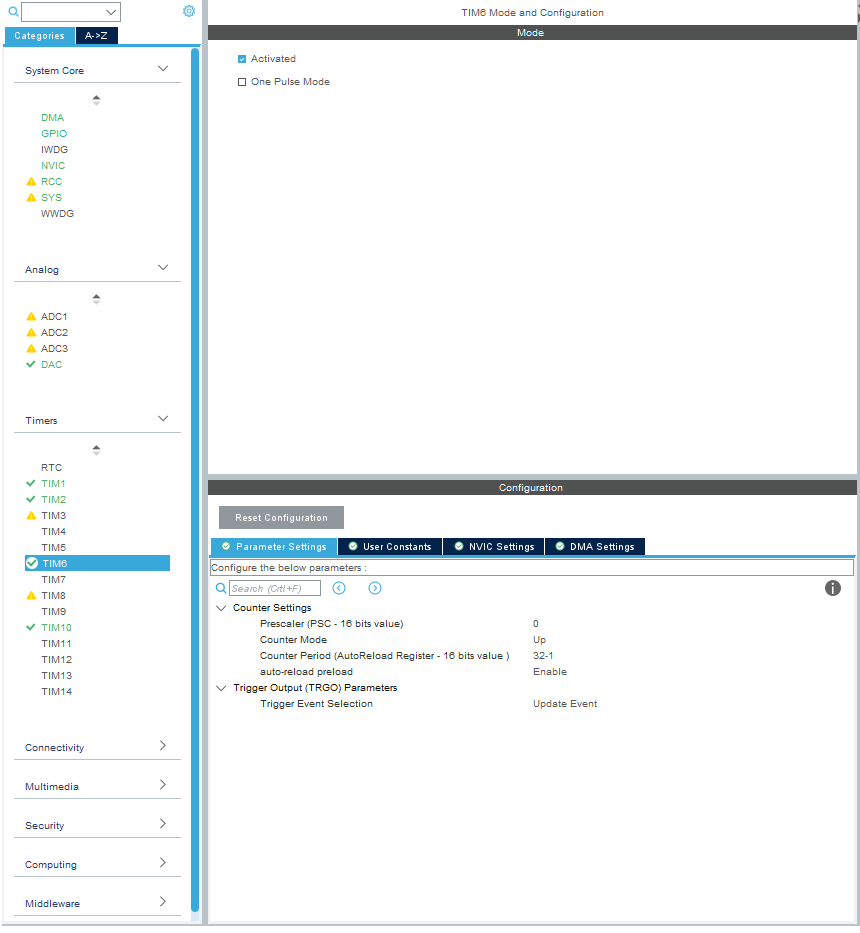The width and height of the screenshot is (860, 933).
Task: Click the warning icon beside ADC2
Action: click(x=32, y=333)
